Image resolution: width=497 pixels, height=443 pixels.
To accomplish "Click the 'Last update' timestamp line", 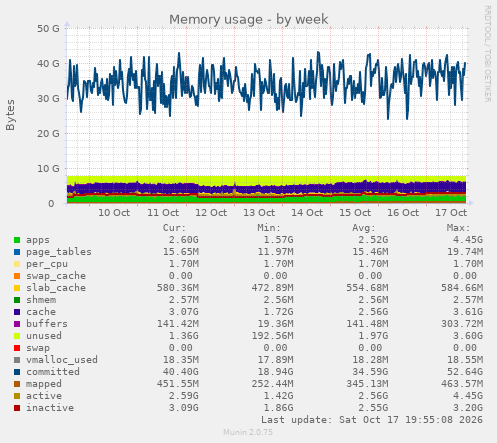I will coord(372,420).
